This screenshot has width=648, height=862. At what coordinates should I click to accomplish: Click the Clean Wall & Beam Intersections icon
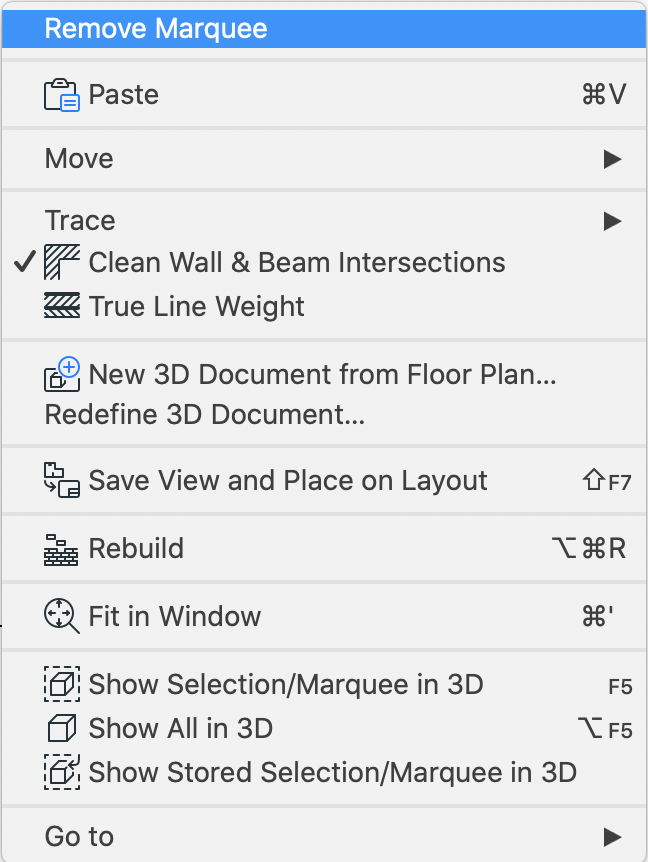tap(62, 262)
